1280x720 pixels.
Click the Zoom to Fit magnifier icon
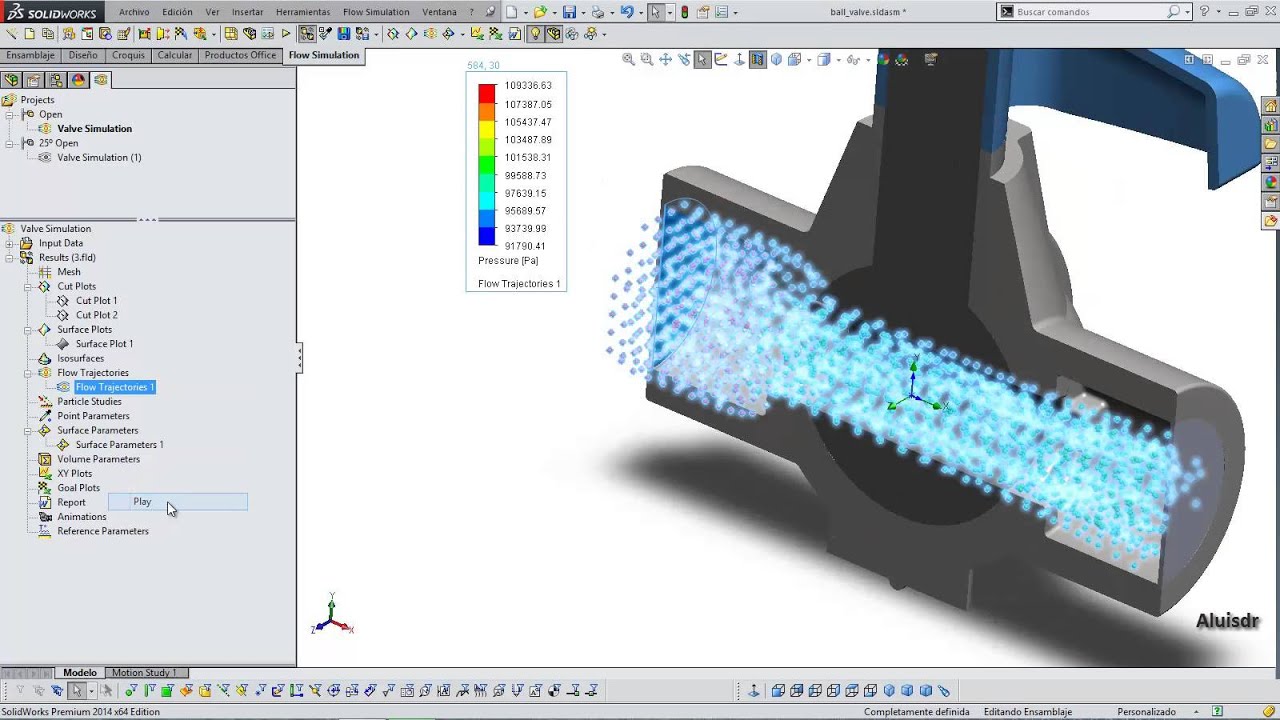(x=628, y=60)
